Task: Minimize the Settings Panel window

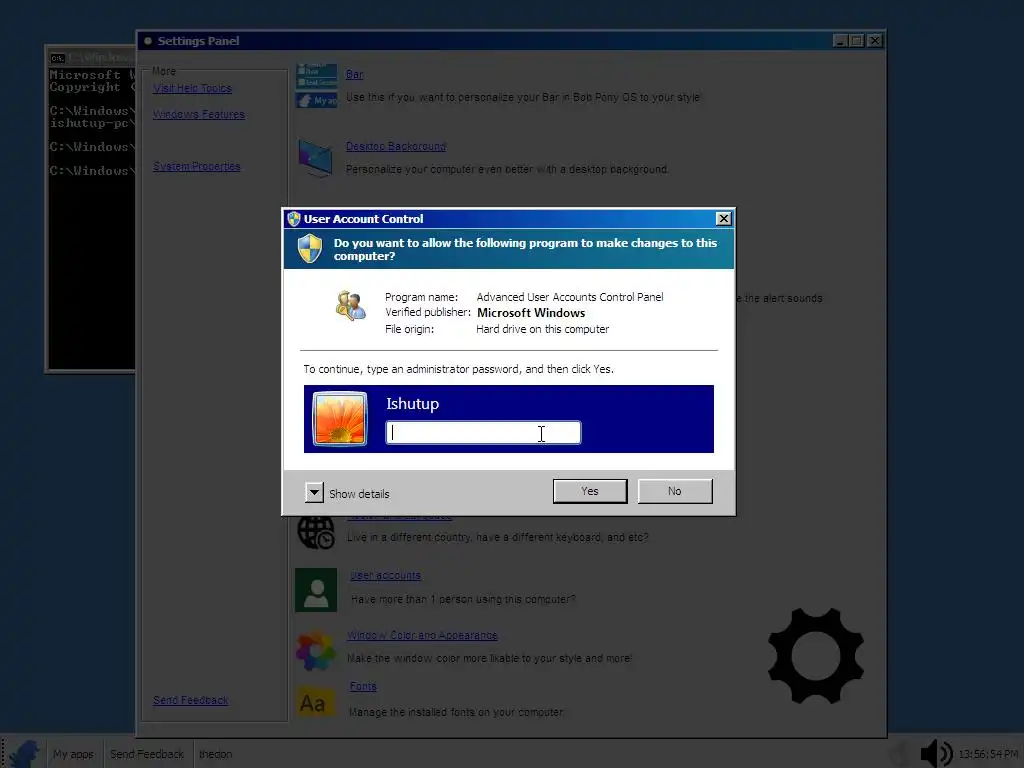Action: (x=841, y=41)
